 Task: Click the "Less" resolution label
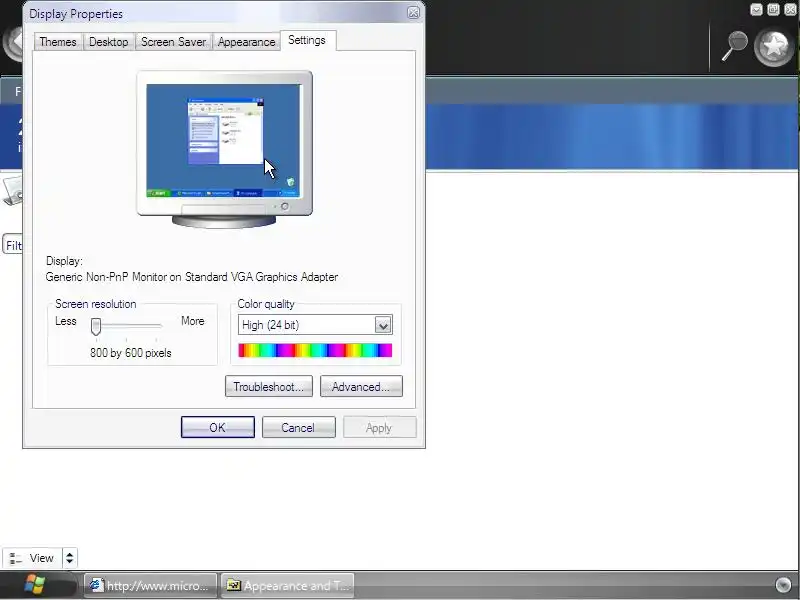(x=66, y=321)
